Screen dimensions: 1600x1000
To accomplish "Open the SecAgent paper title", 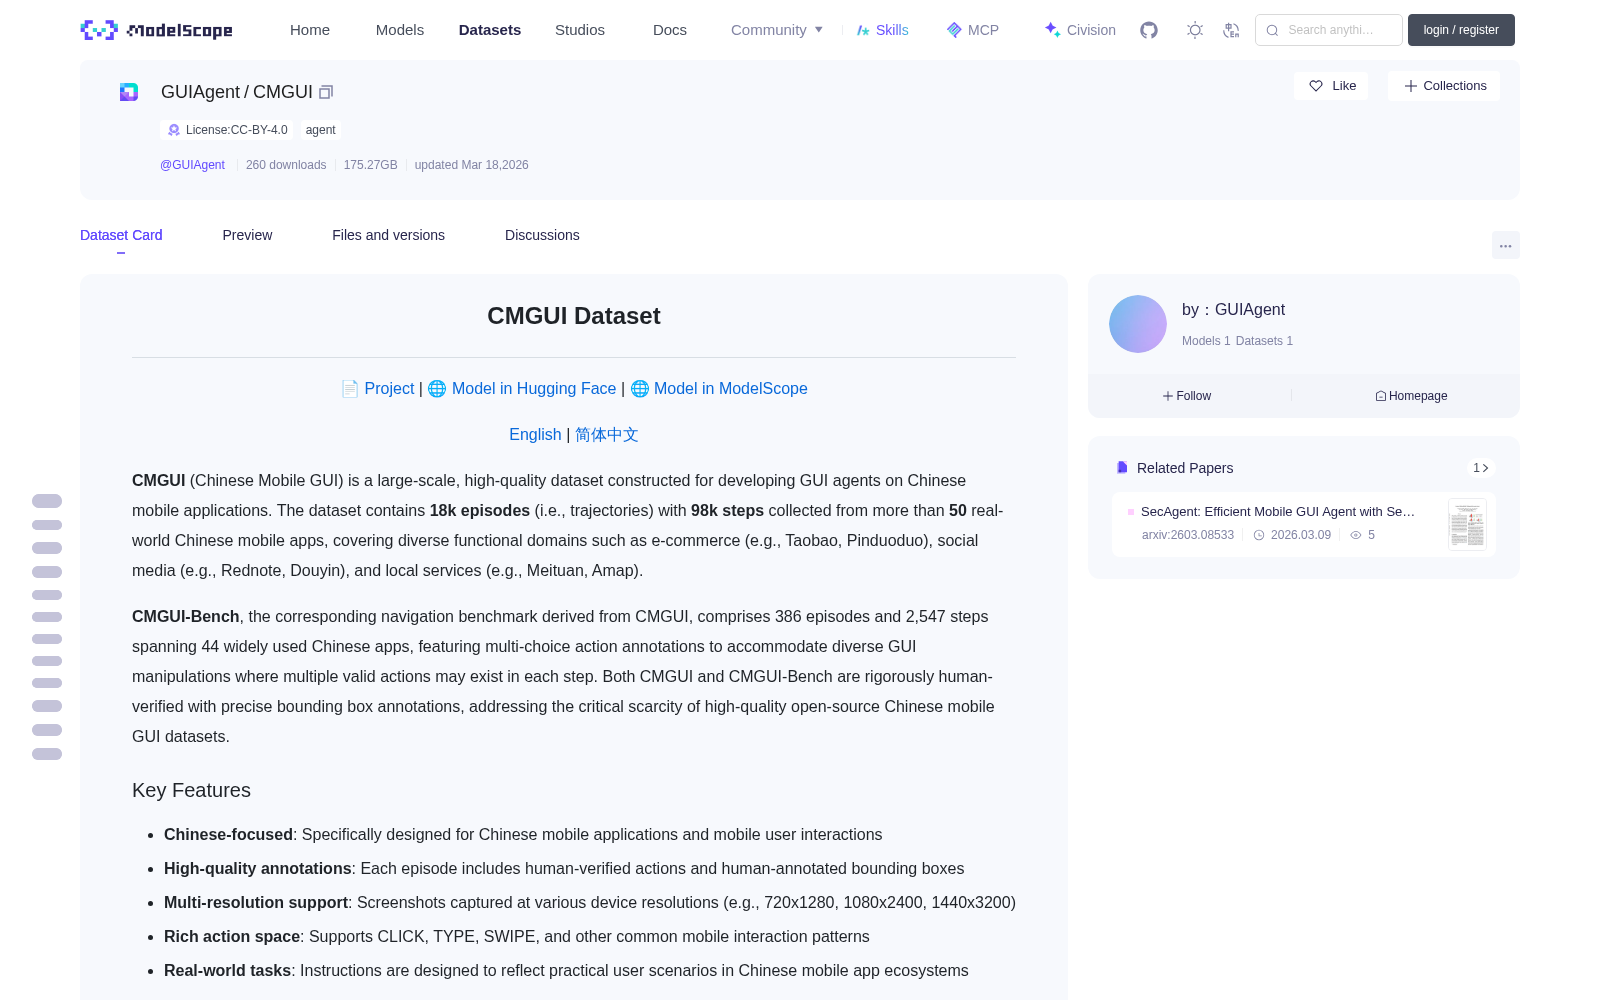I will pos(1278,511).
